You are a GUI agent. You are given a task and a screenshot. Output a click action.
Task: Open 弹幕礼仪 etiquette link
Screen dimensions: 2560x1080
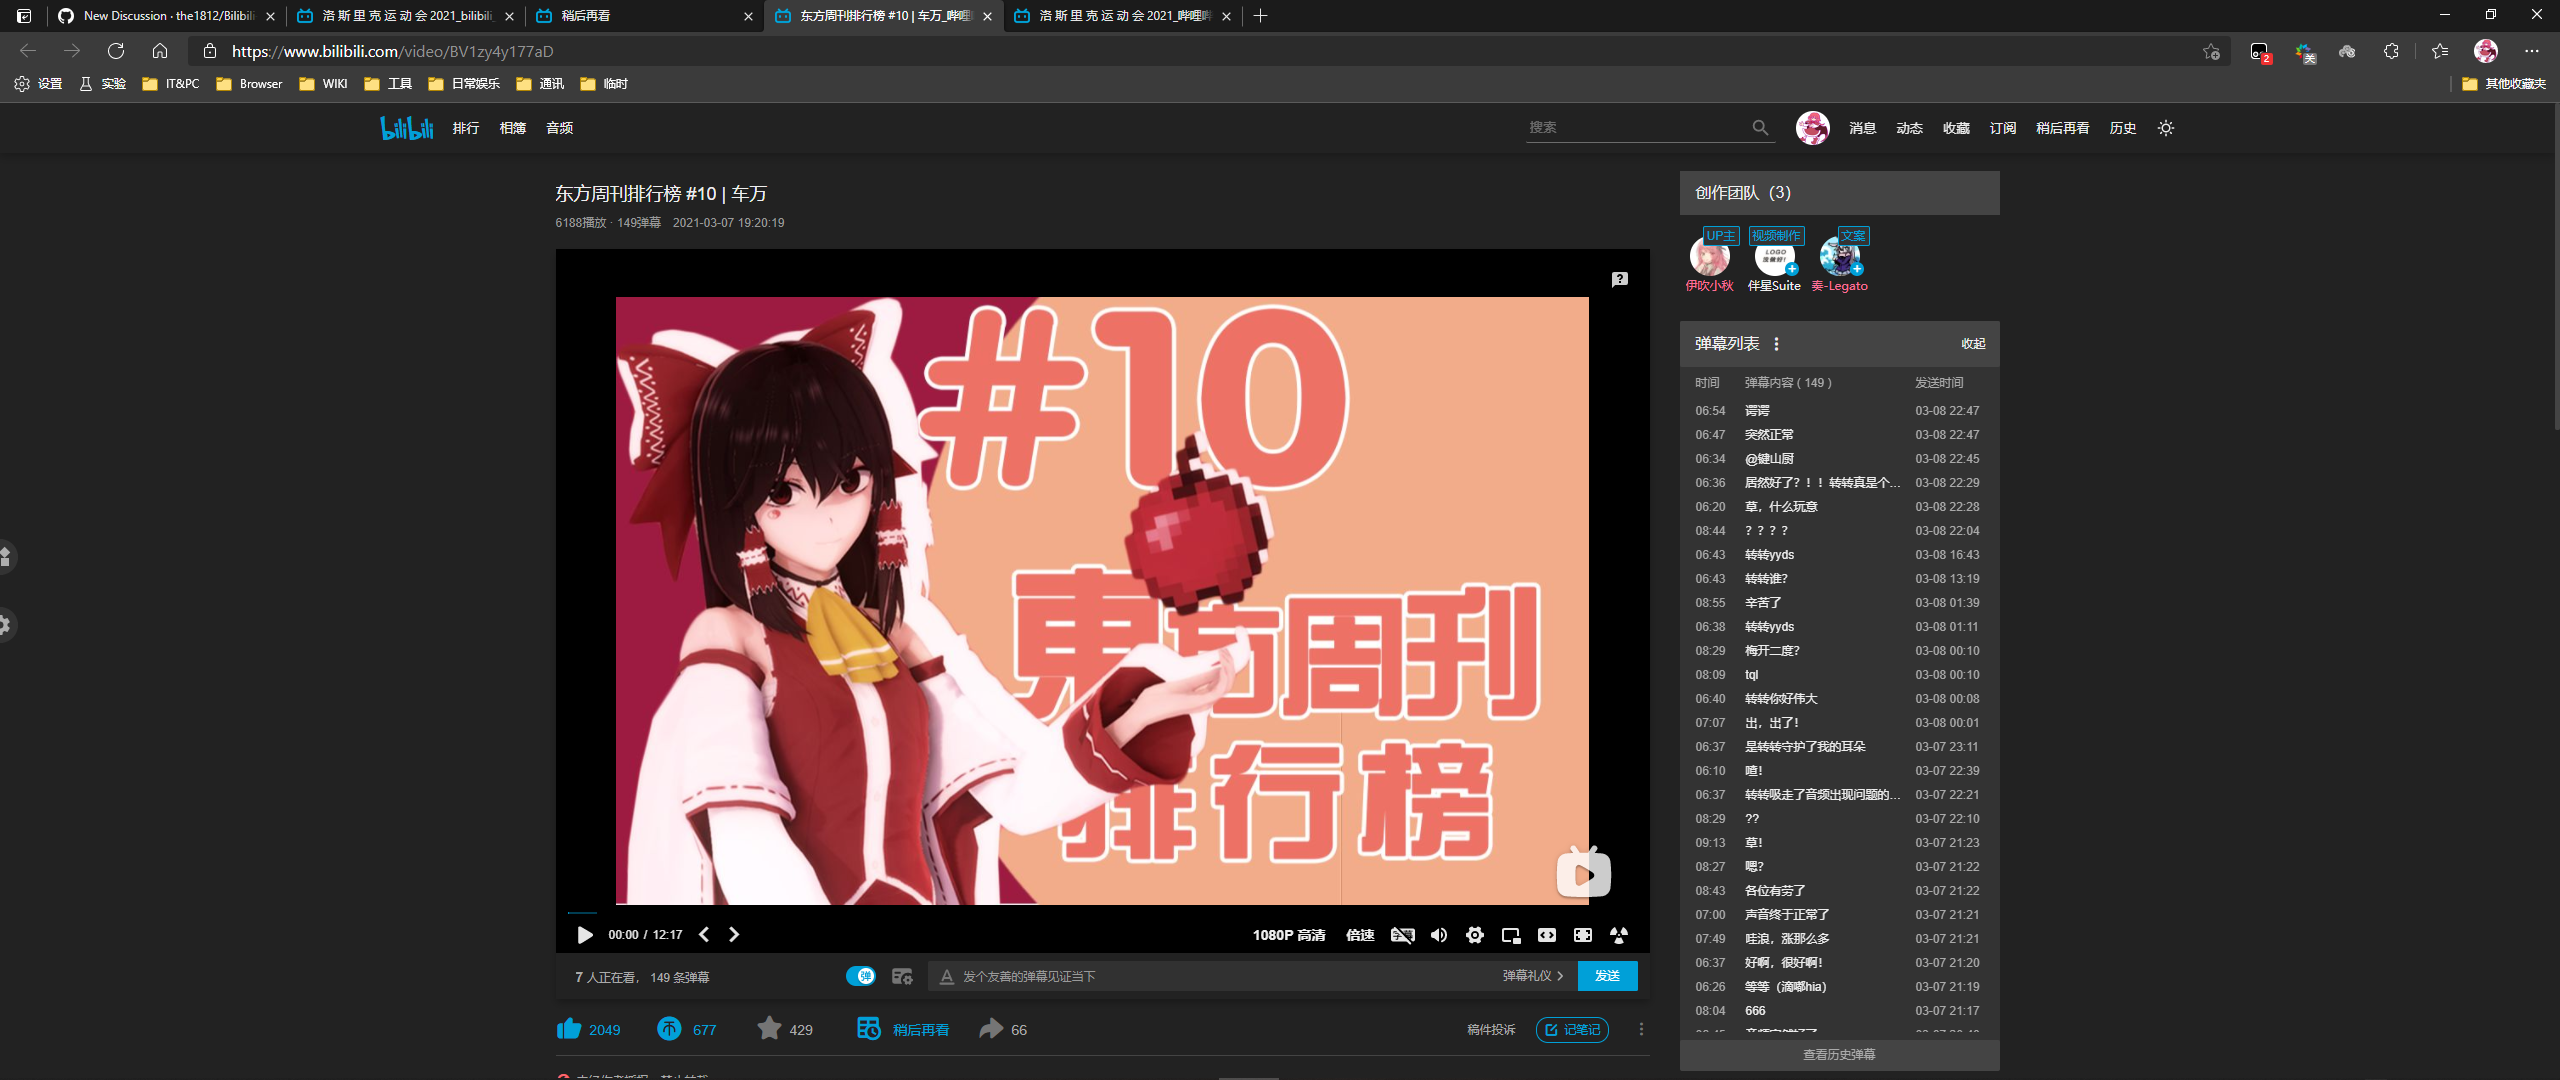point(1532,976)
